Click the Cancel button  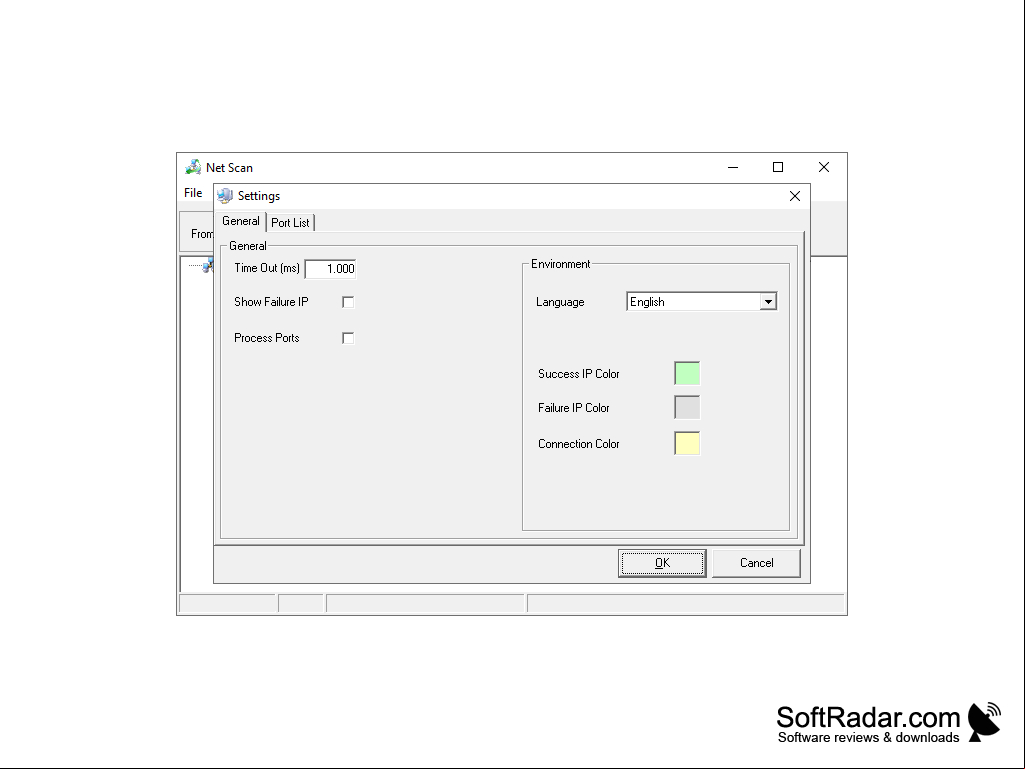click(x=756, y=563)
